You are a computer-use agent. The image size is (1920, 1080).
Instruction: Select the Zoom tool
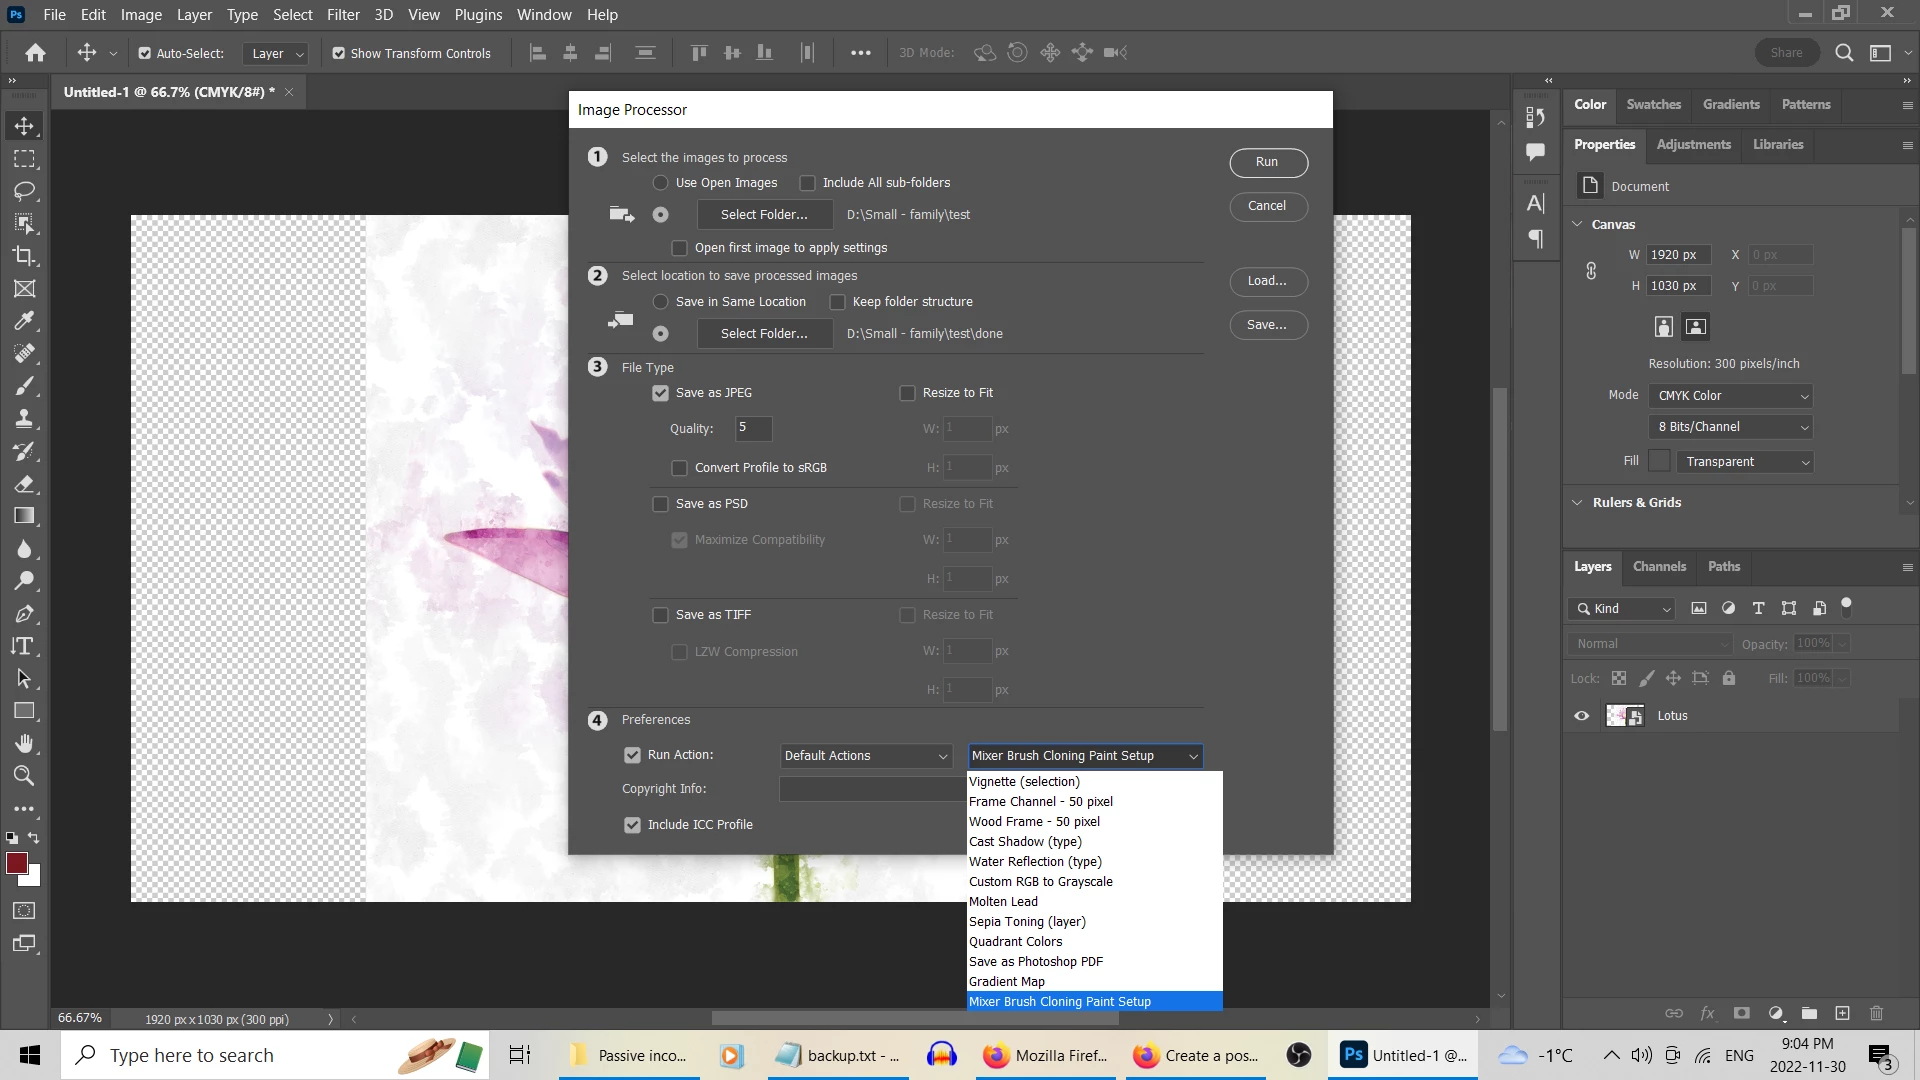tap(24, 776)
